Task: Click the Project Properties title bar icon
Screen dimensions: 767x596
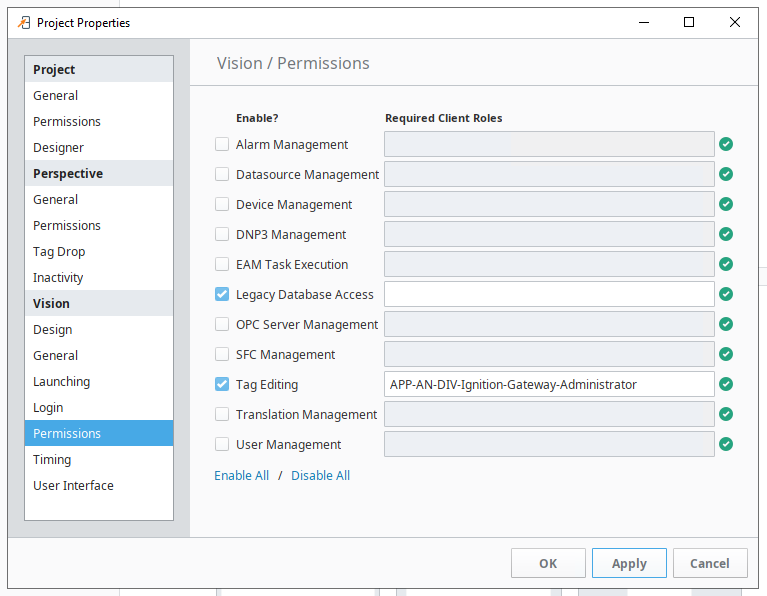Action: click(x=24, y=22)
